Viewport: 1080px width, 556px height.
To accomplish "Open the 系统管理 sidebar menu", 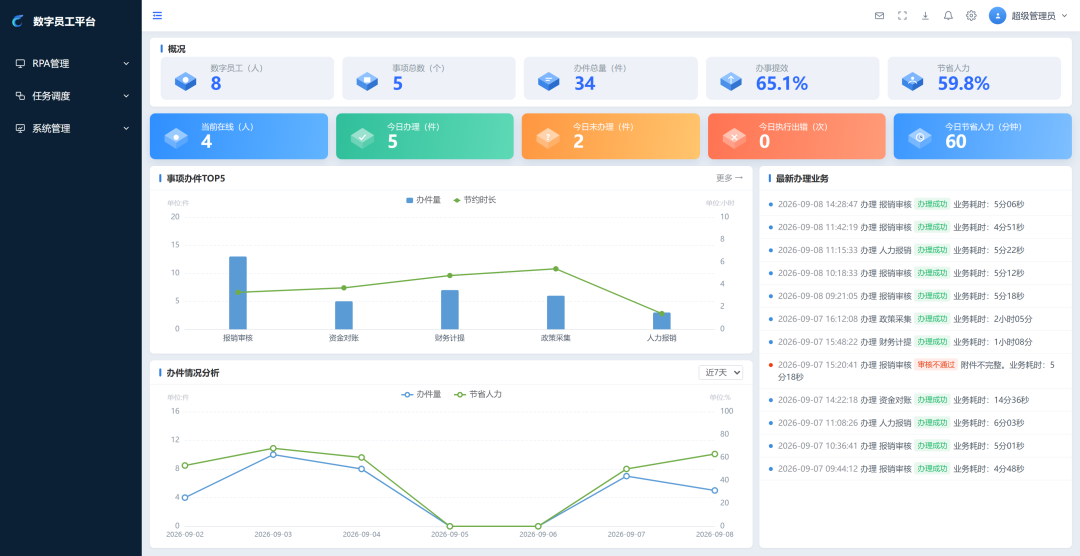I will coord(71,128).
